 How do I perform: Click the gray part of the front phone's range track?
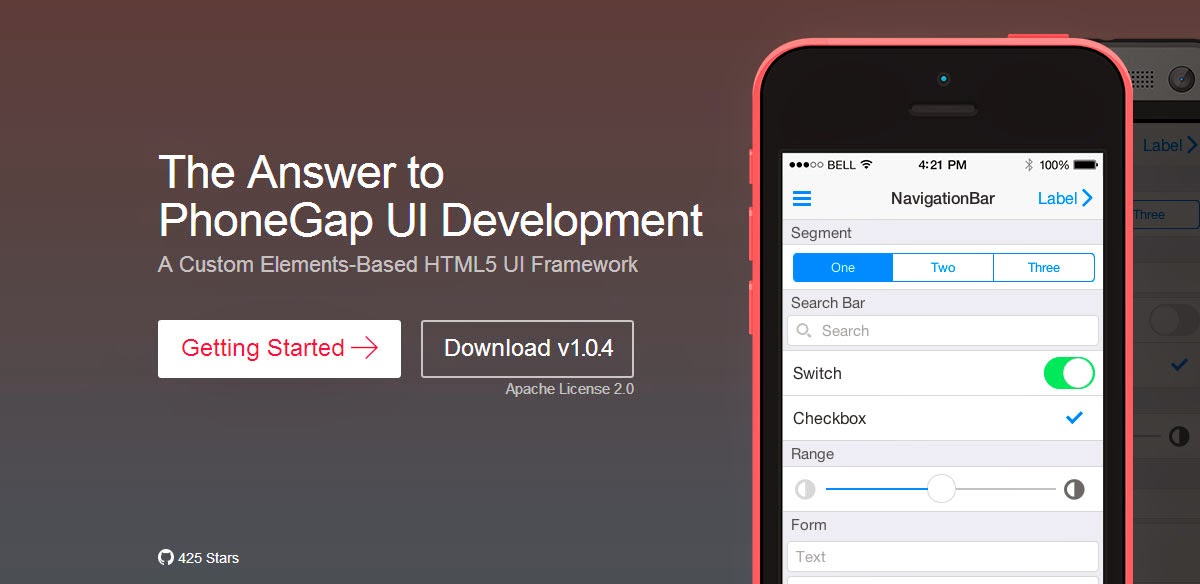tap(1006, 489)
